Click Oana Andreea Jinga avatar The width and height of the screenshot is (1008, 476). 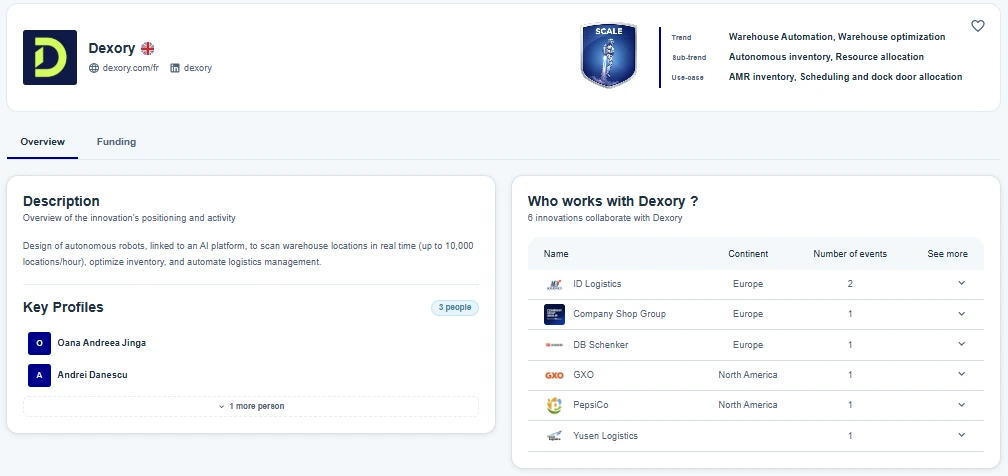pyautogui.click(x=39, y=343)
